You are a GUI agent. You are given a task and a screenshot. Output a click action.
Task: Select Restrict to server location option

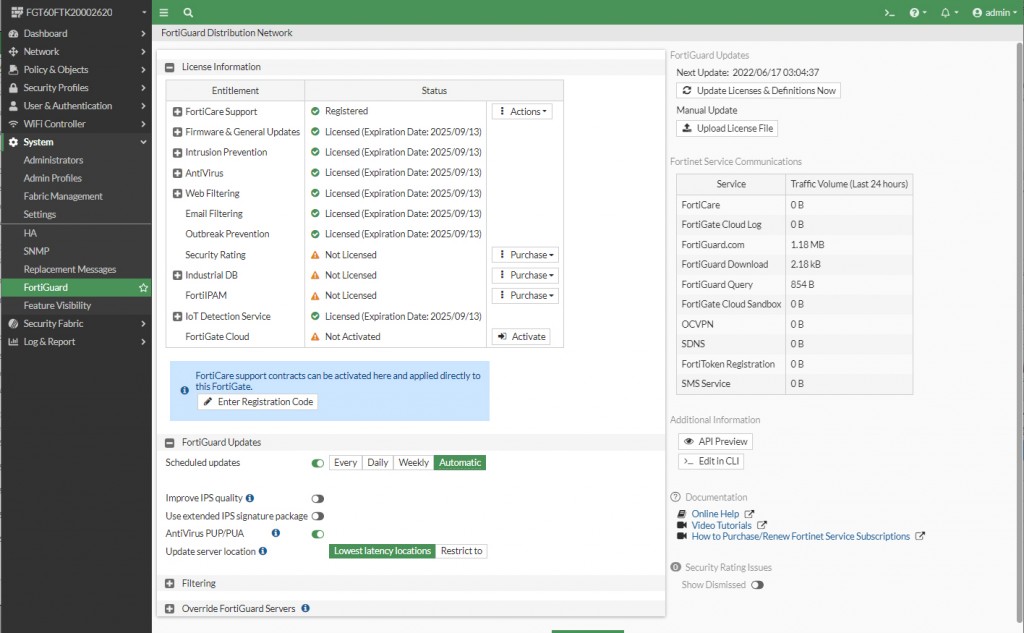(461, 551)
